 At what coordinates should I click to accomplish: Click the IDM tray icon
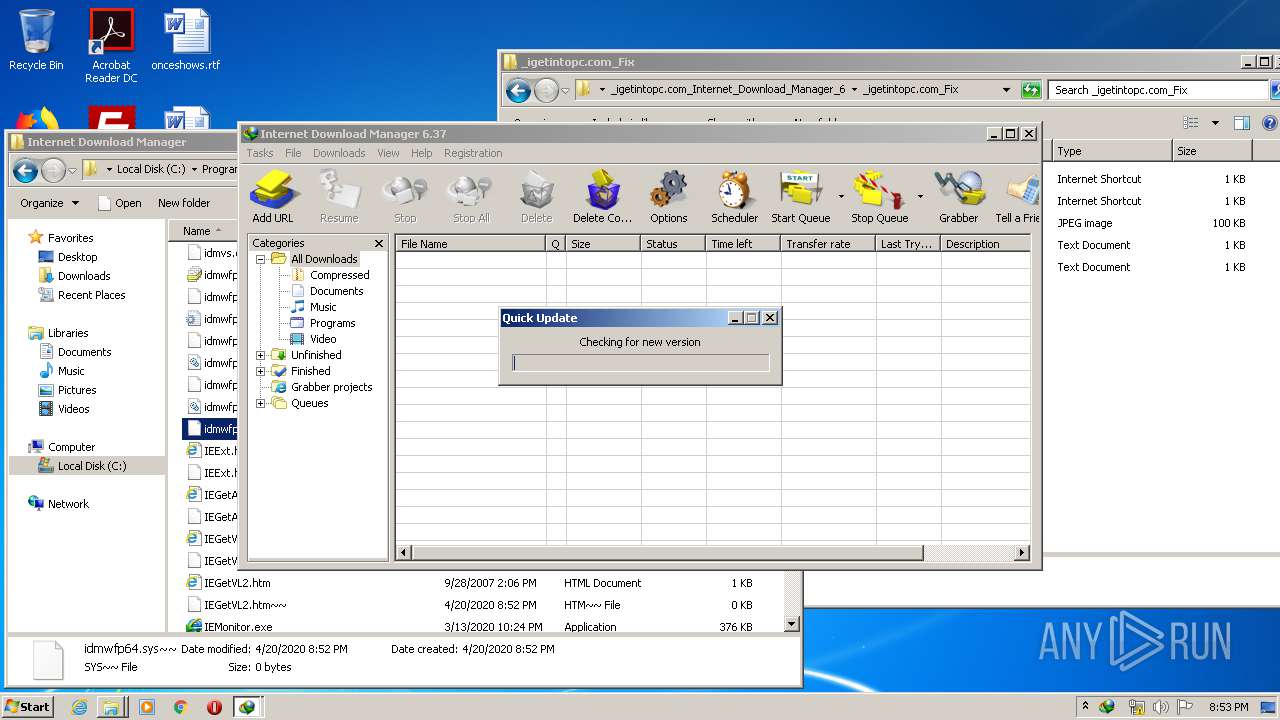tap(1107, 707)
